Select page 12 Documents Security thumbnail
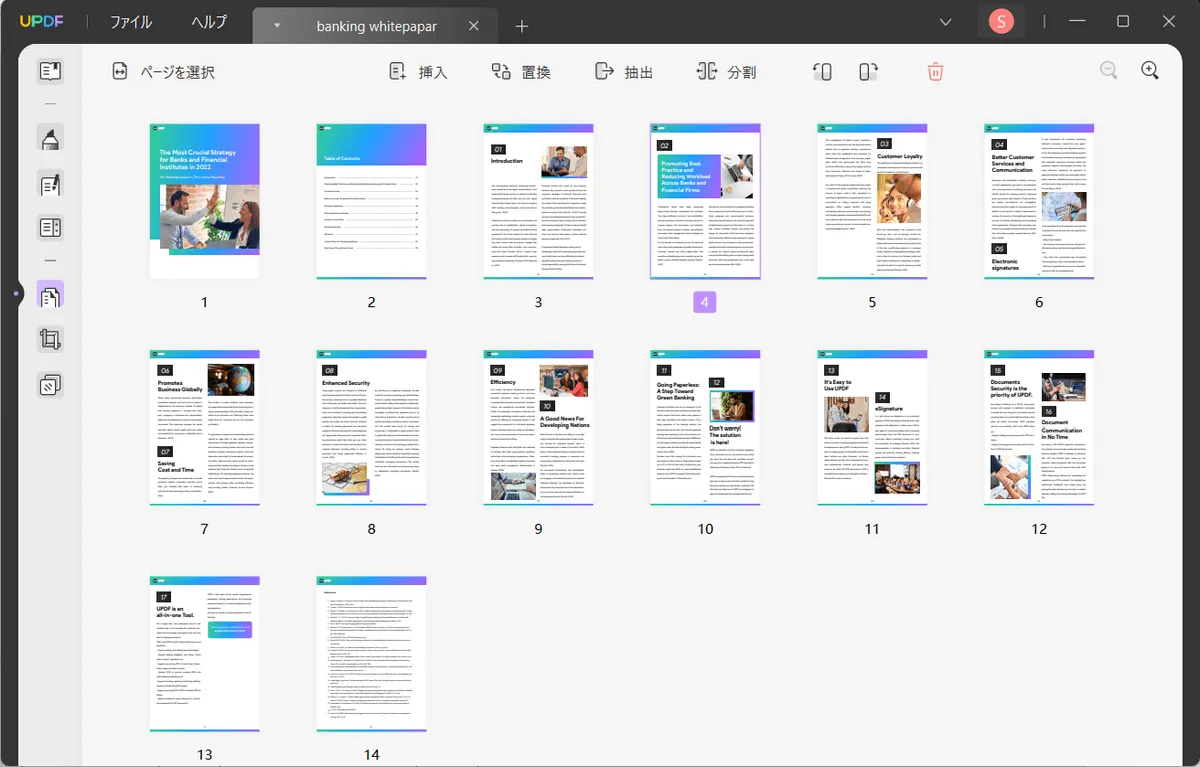 coord(1039,427)
